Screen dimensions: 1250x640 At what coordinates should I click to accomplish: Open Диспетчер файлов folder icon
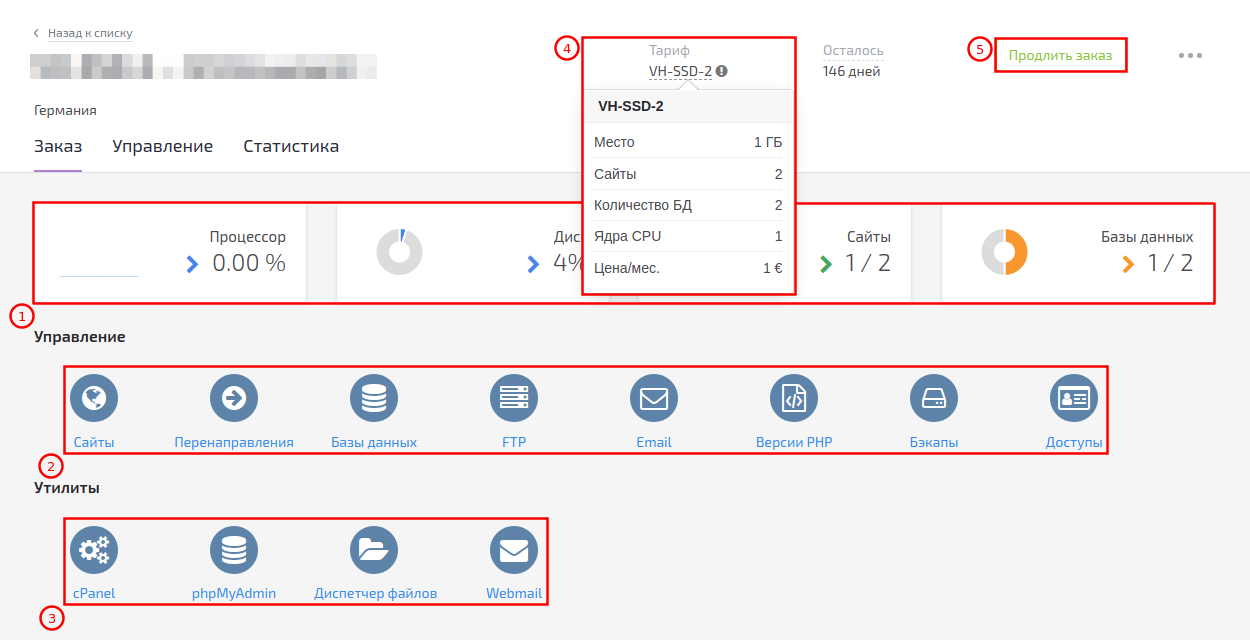pyautogui.click(x=374, y=549)
